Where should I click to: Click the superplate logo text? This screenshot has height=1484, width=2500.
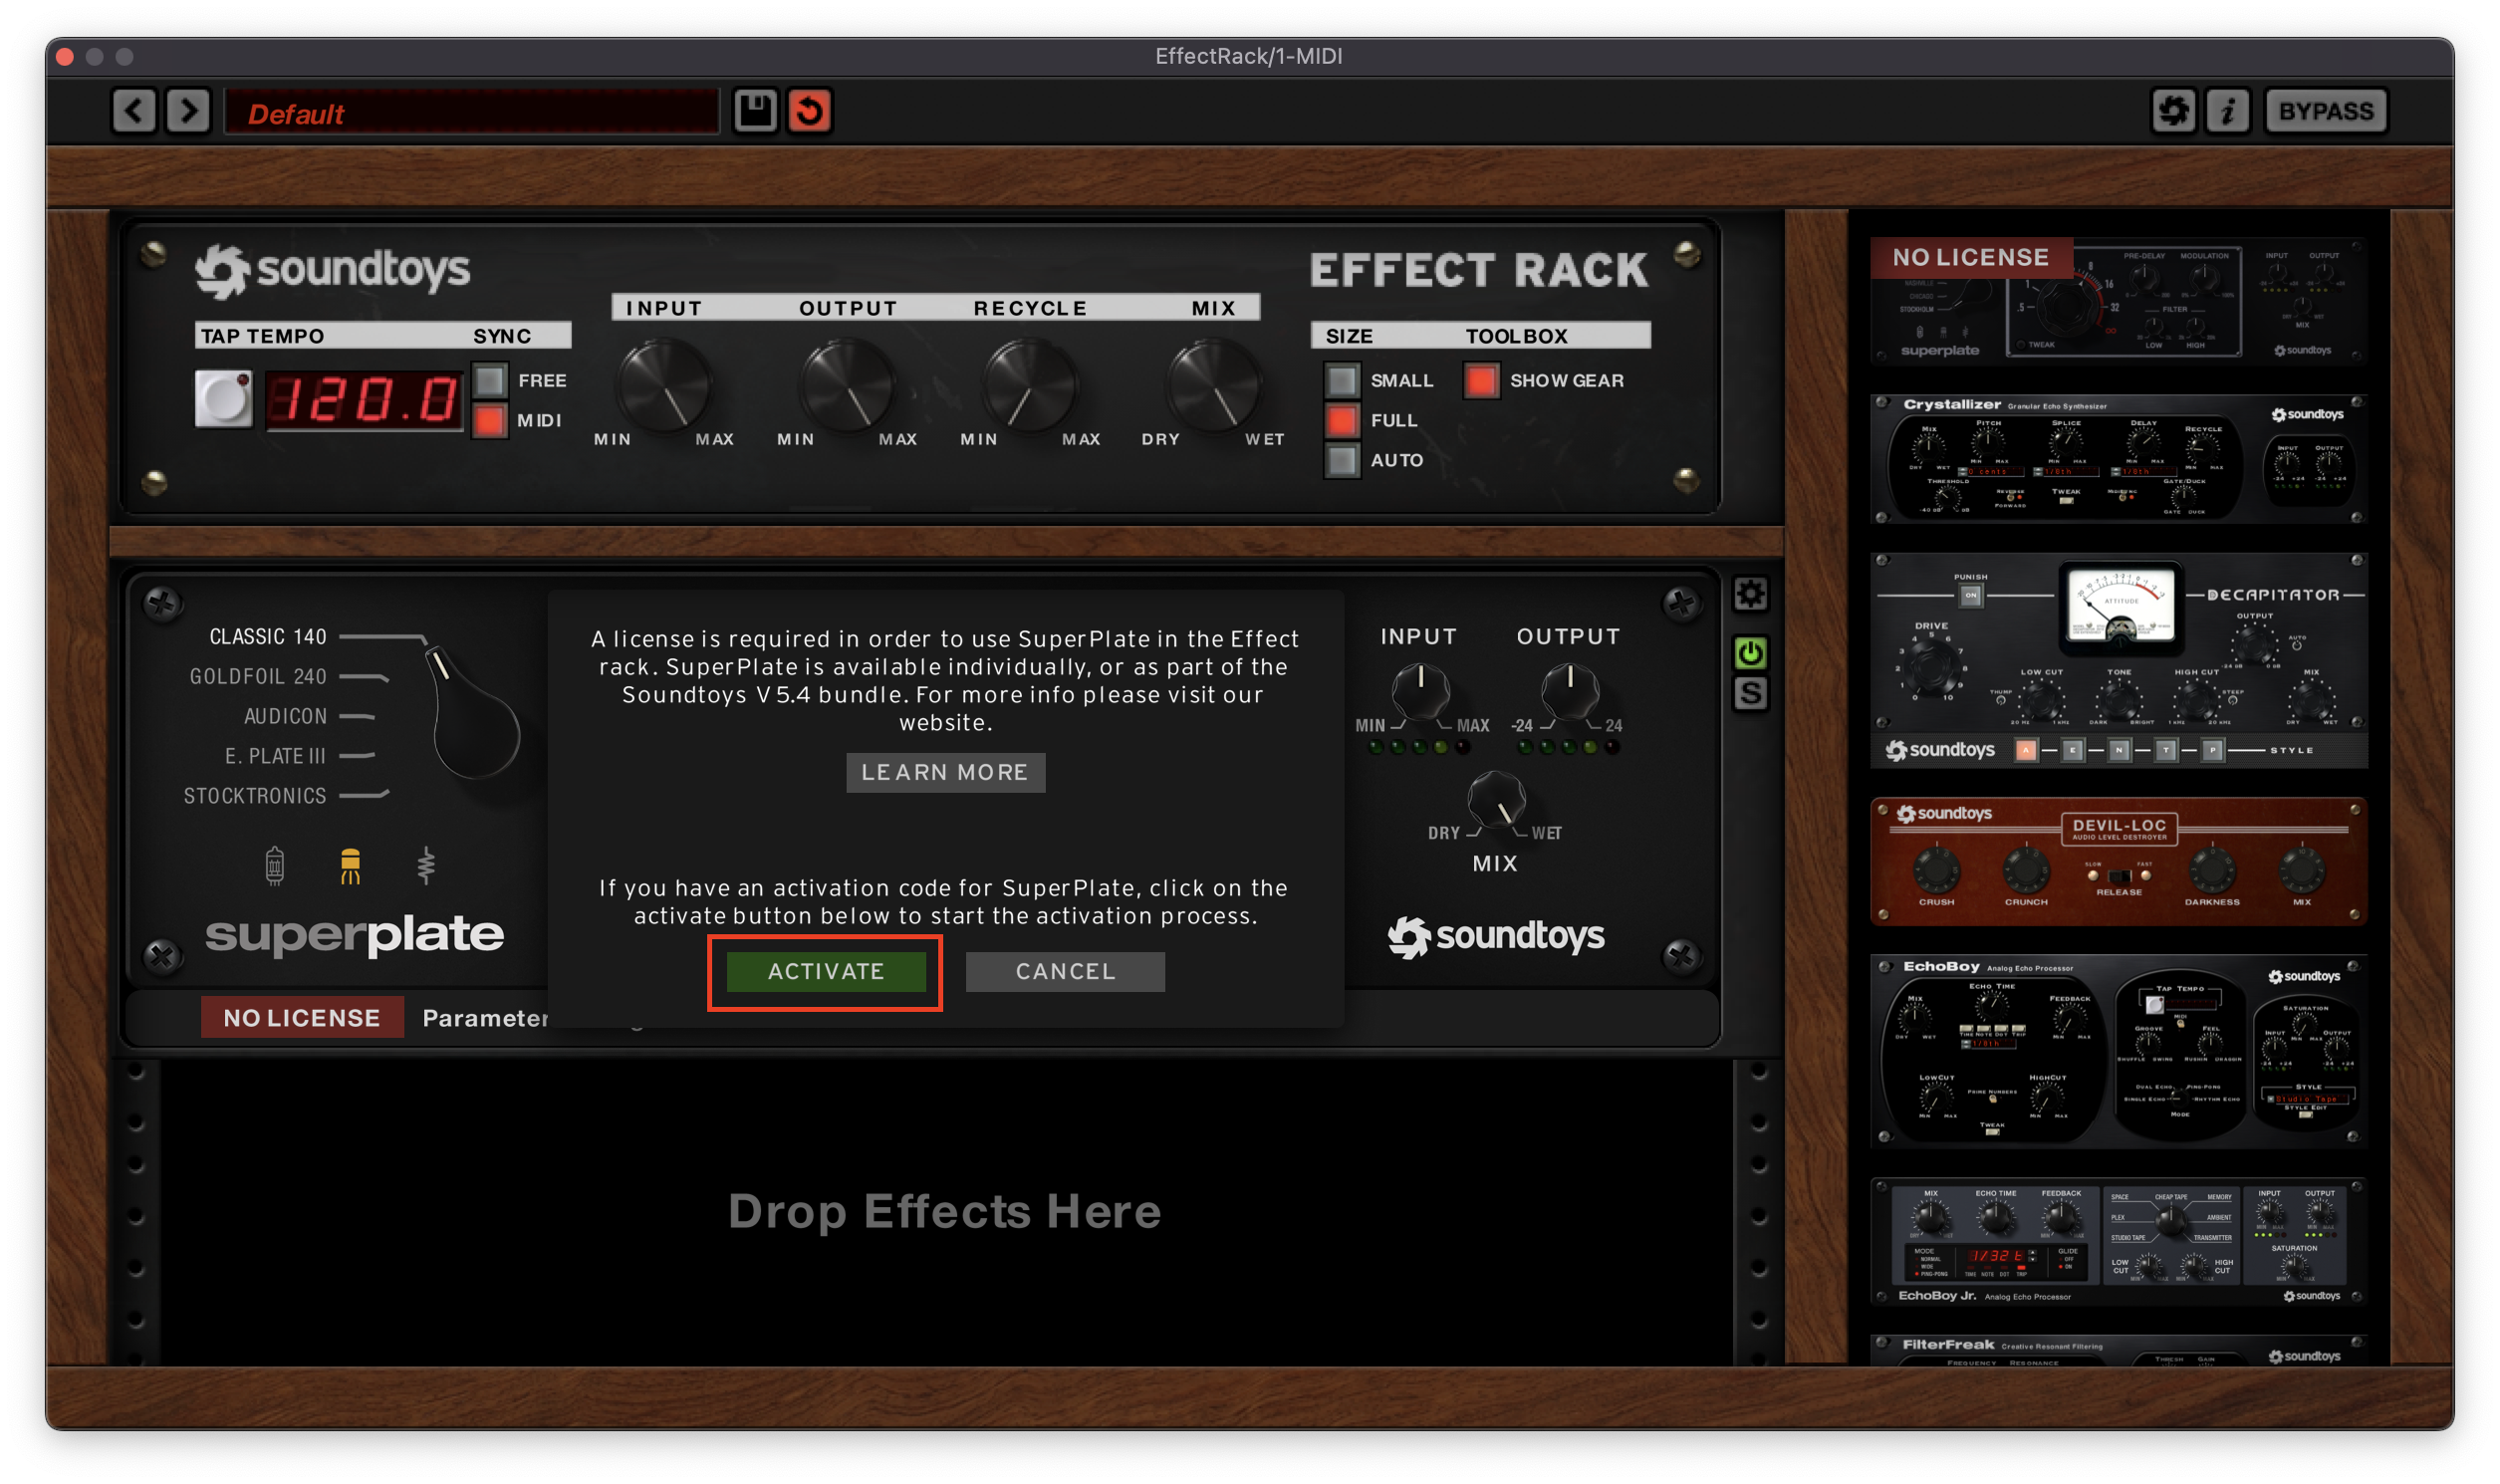click(354, 935)
